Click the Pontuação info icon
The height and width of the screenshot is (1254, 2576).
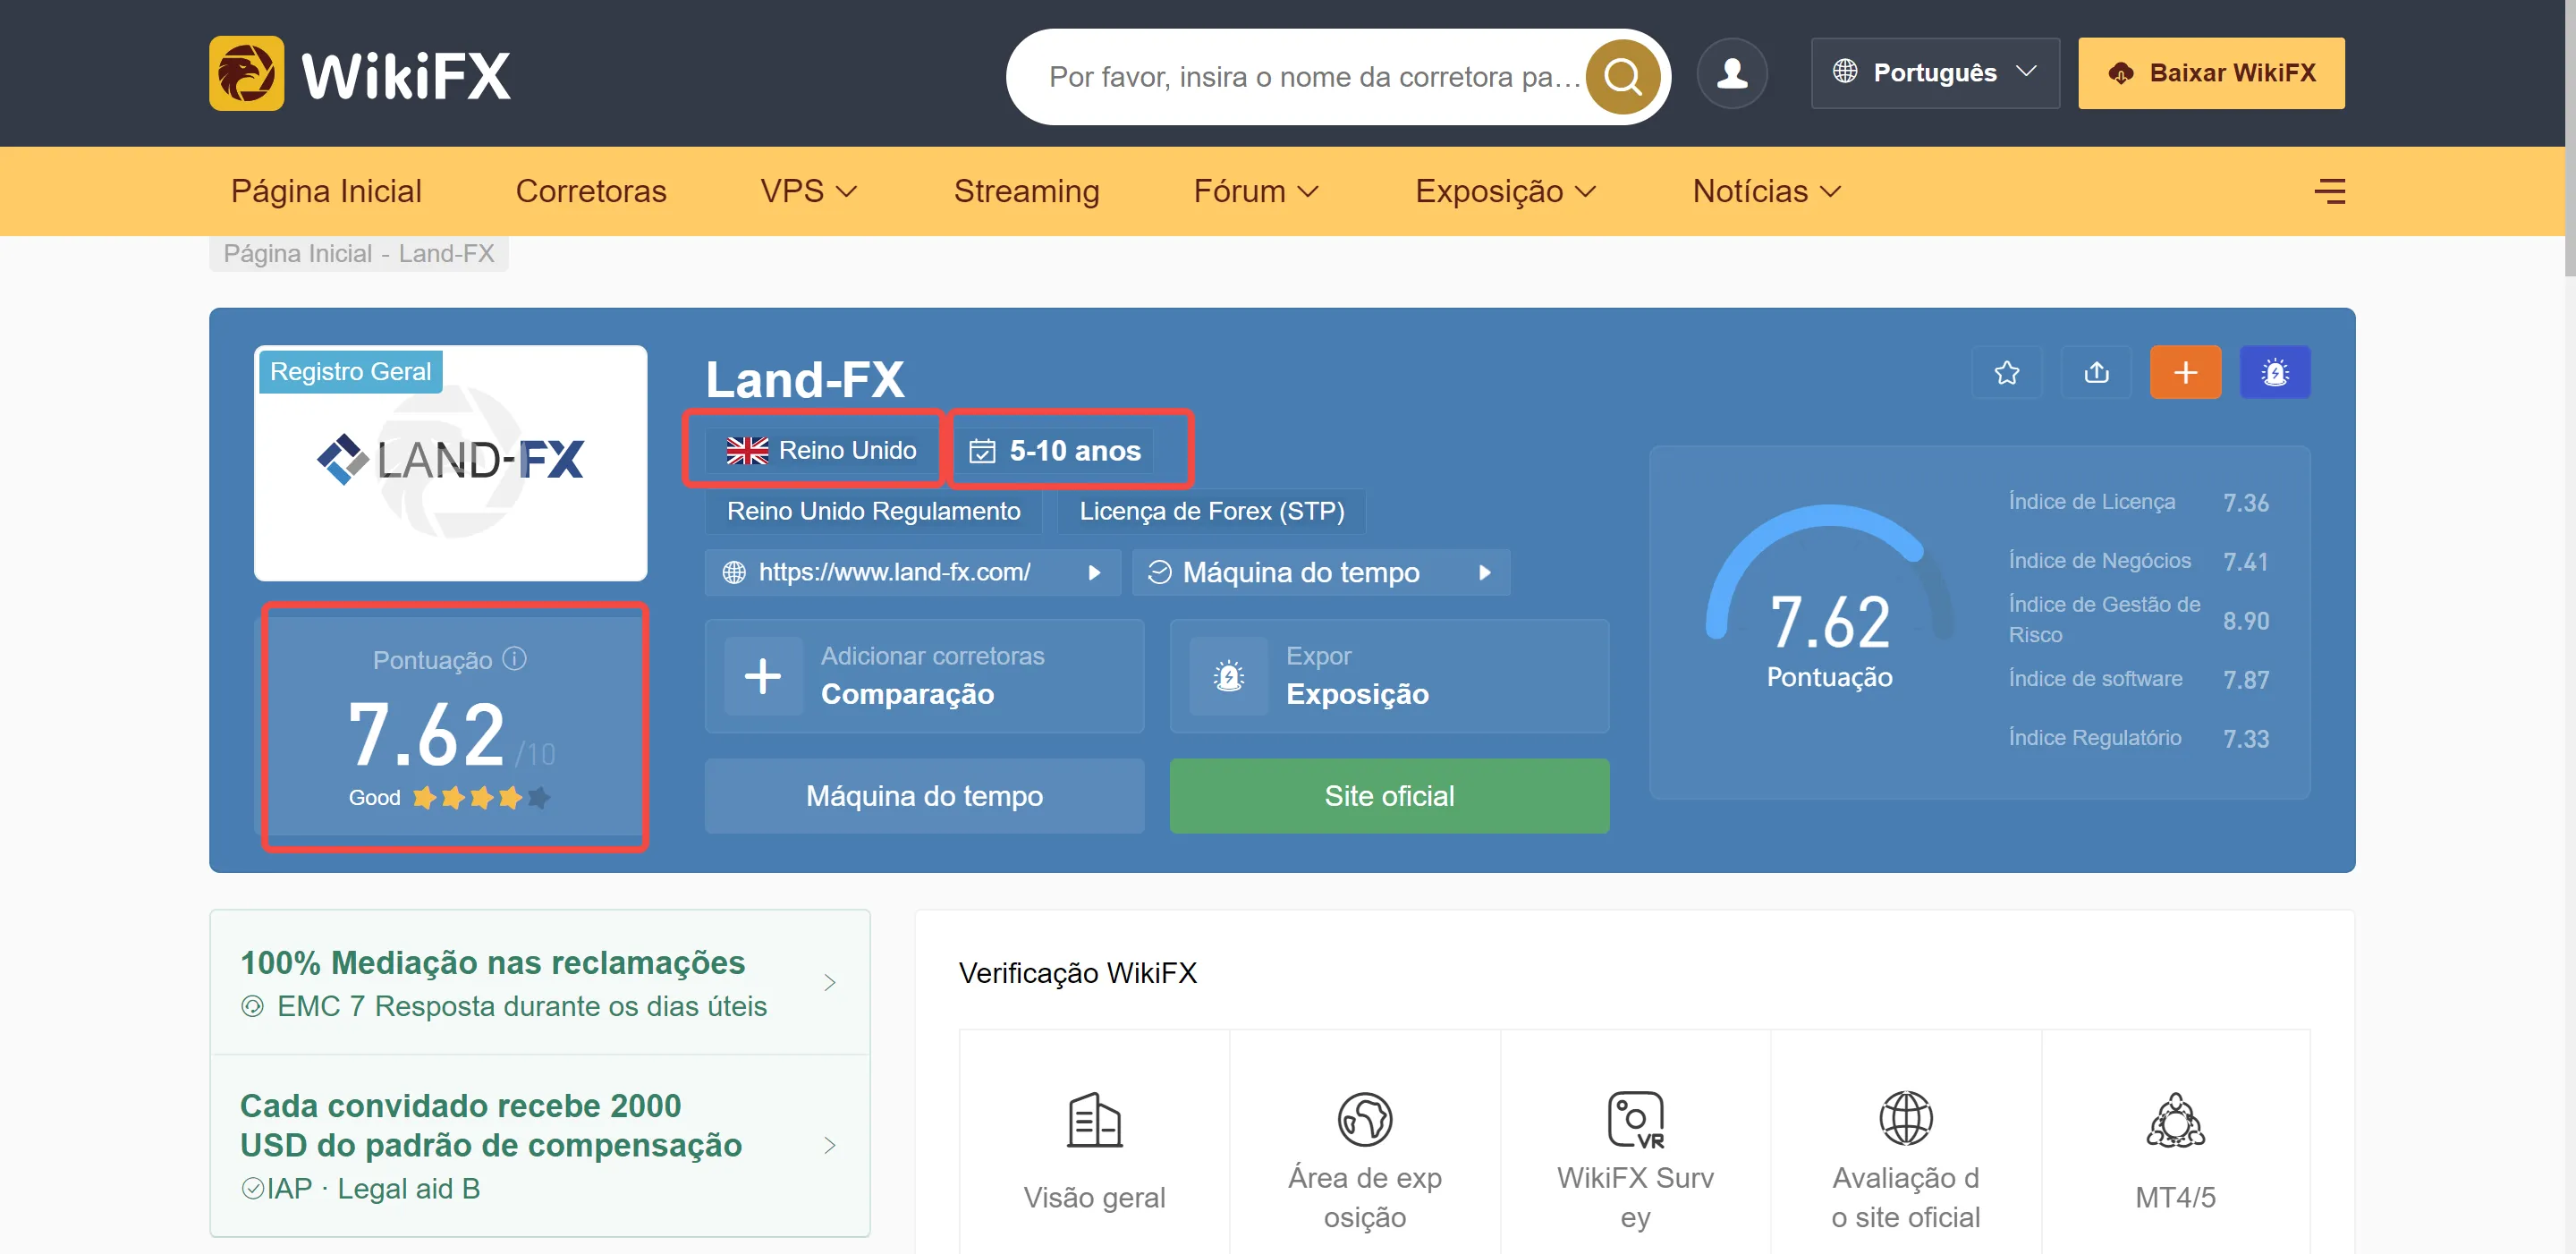click(x=514, y=658)
